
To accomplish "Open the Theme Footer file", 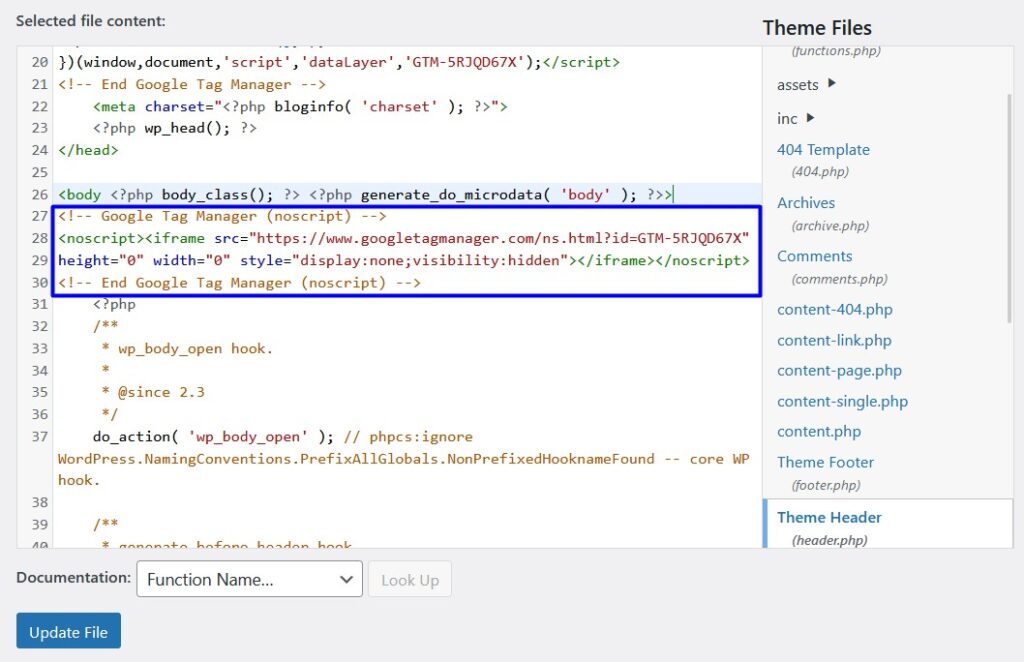I will click(825, 462).
